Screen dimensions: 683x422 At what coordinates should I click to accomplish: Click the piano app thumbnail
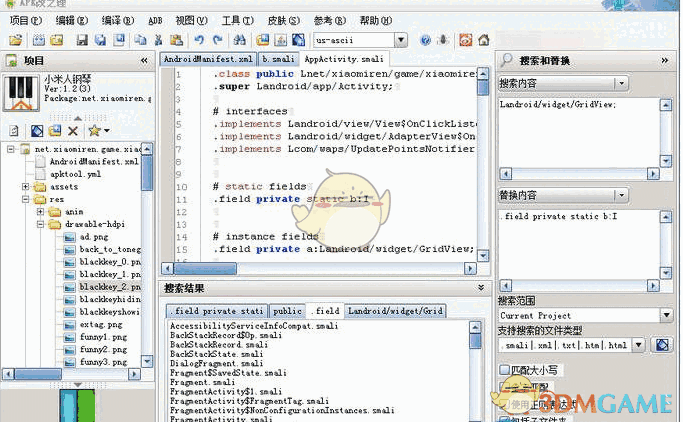click(x=21, y=92)
